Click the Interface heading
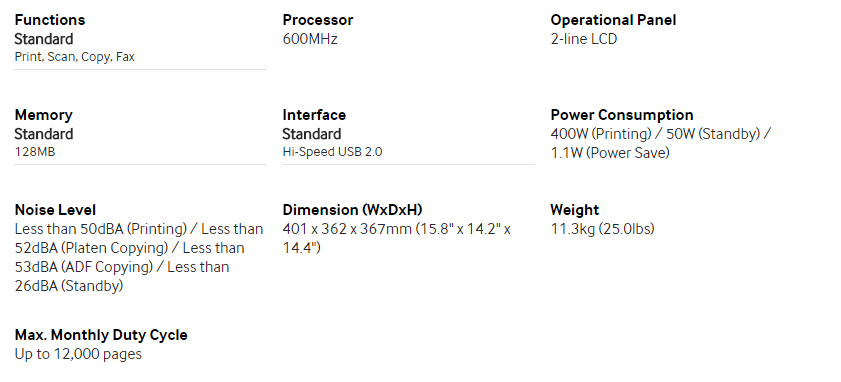This screenshot has height=382, width=841. click(314, 115)
